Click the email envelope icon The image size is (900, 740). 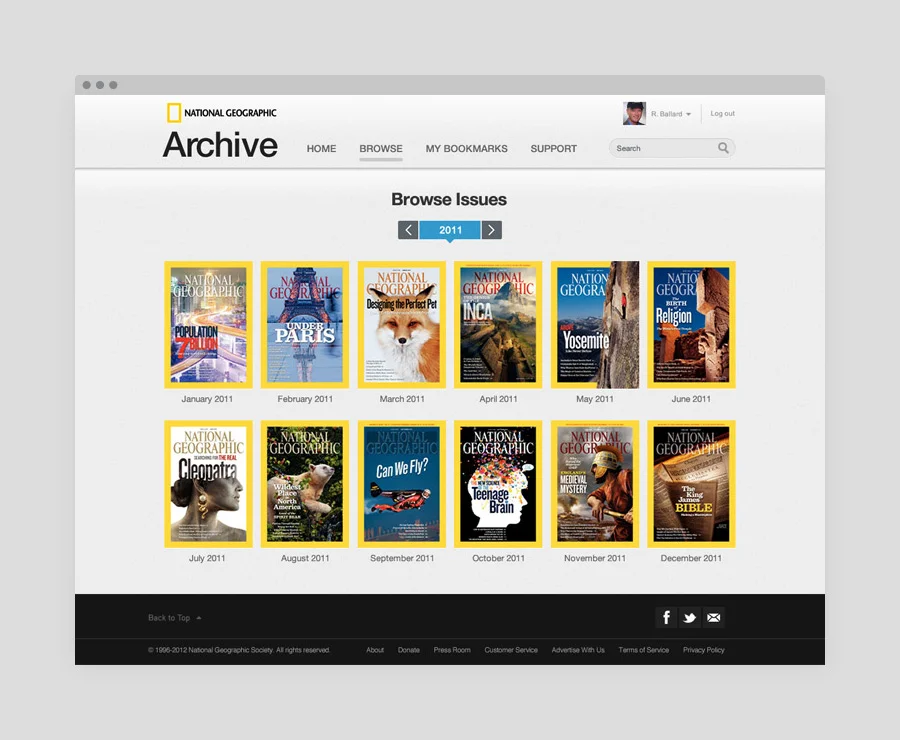point(713,618)
